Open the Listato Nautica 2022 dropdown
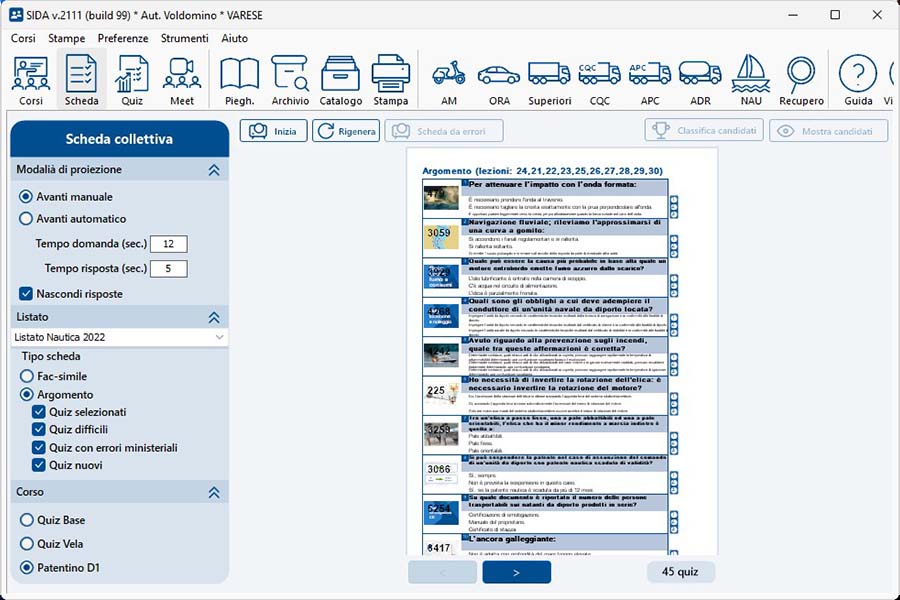Viewport: 900px width, 600px height. click(x=119, y=338)
